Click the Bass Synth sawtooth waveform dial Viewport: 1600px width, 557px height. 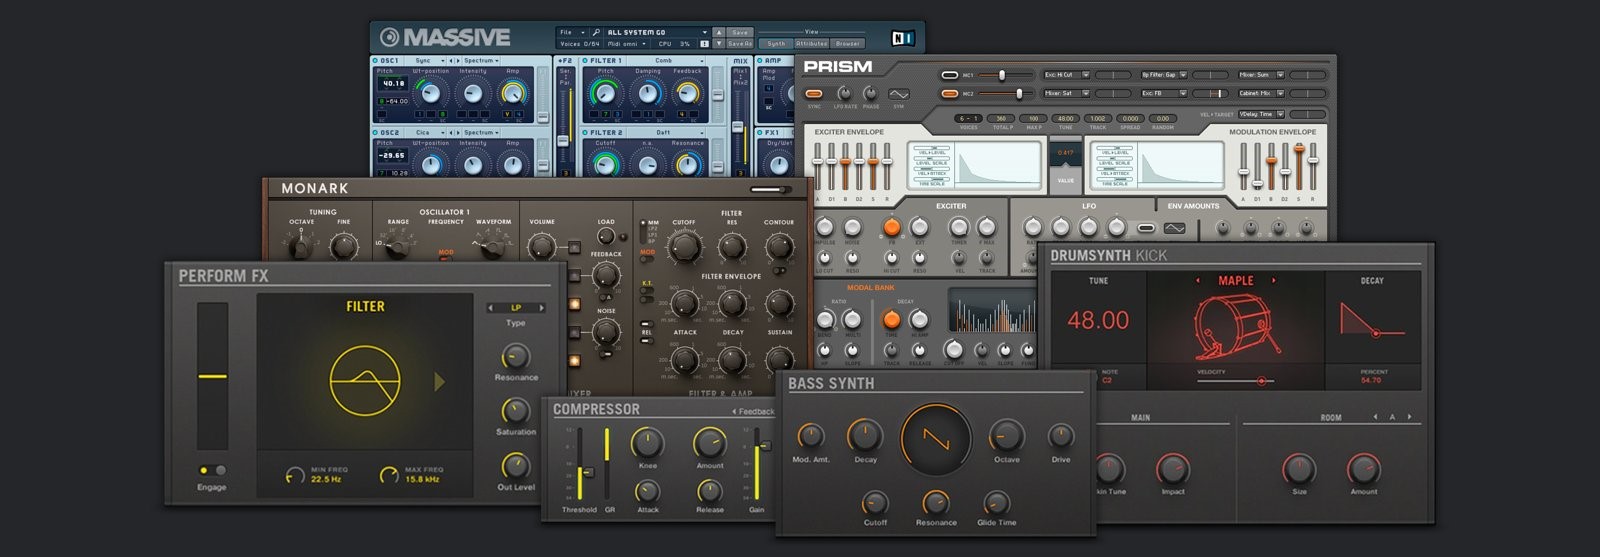[936, 440]
